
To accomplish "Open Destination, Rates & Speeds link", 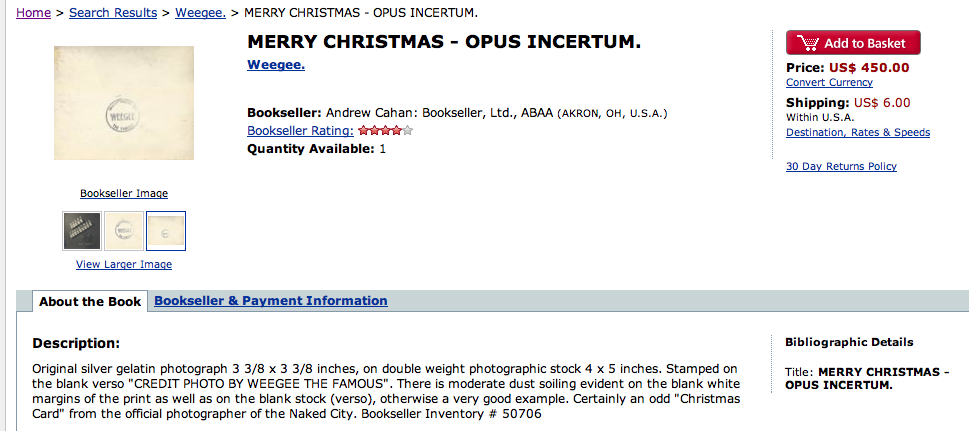I will click(x=858, y=132).
